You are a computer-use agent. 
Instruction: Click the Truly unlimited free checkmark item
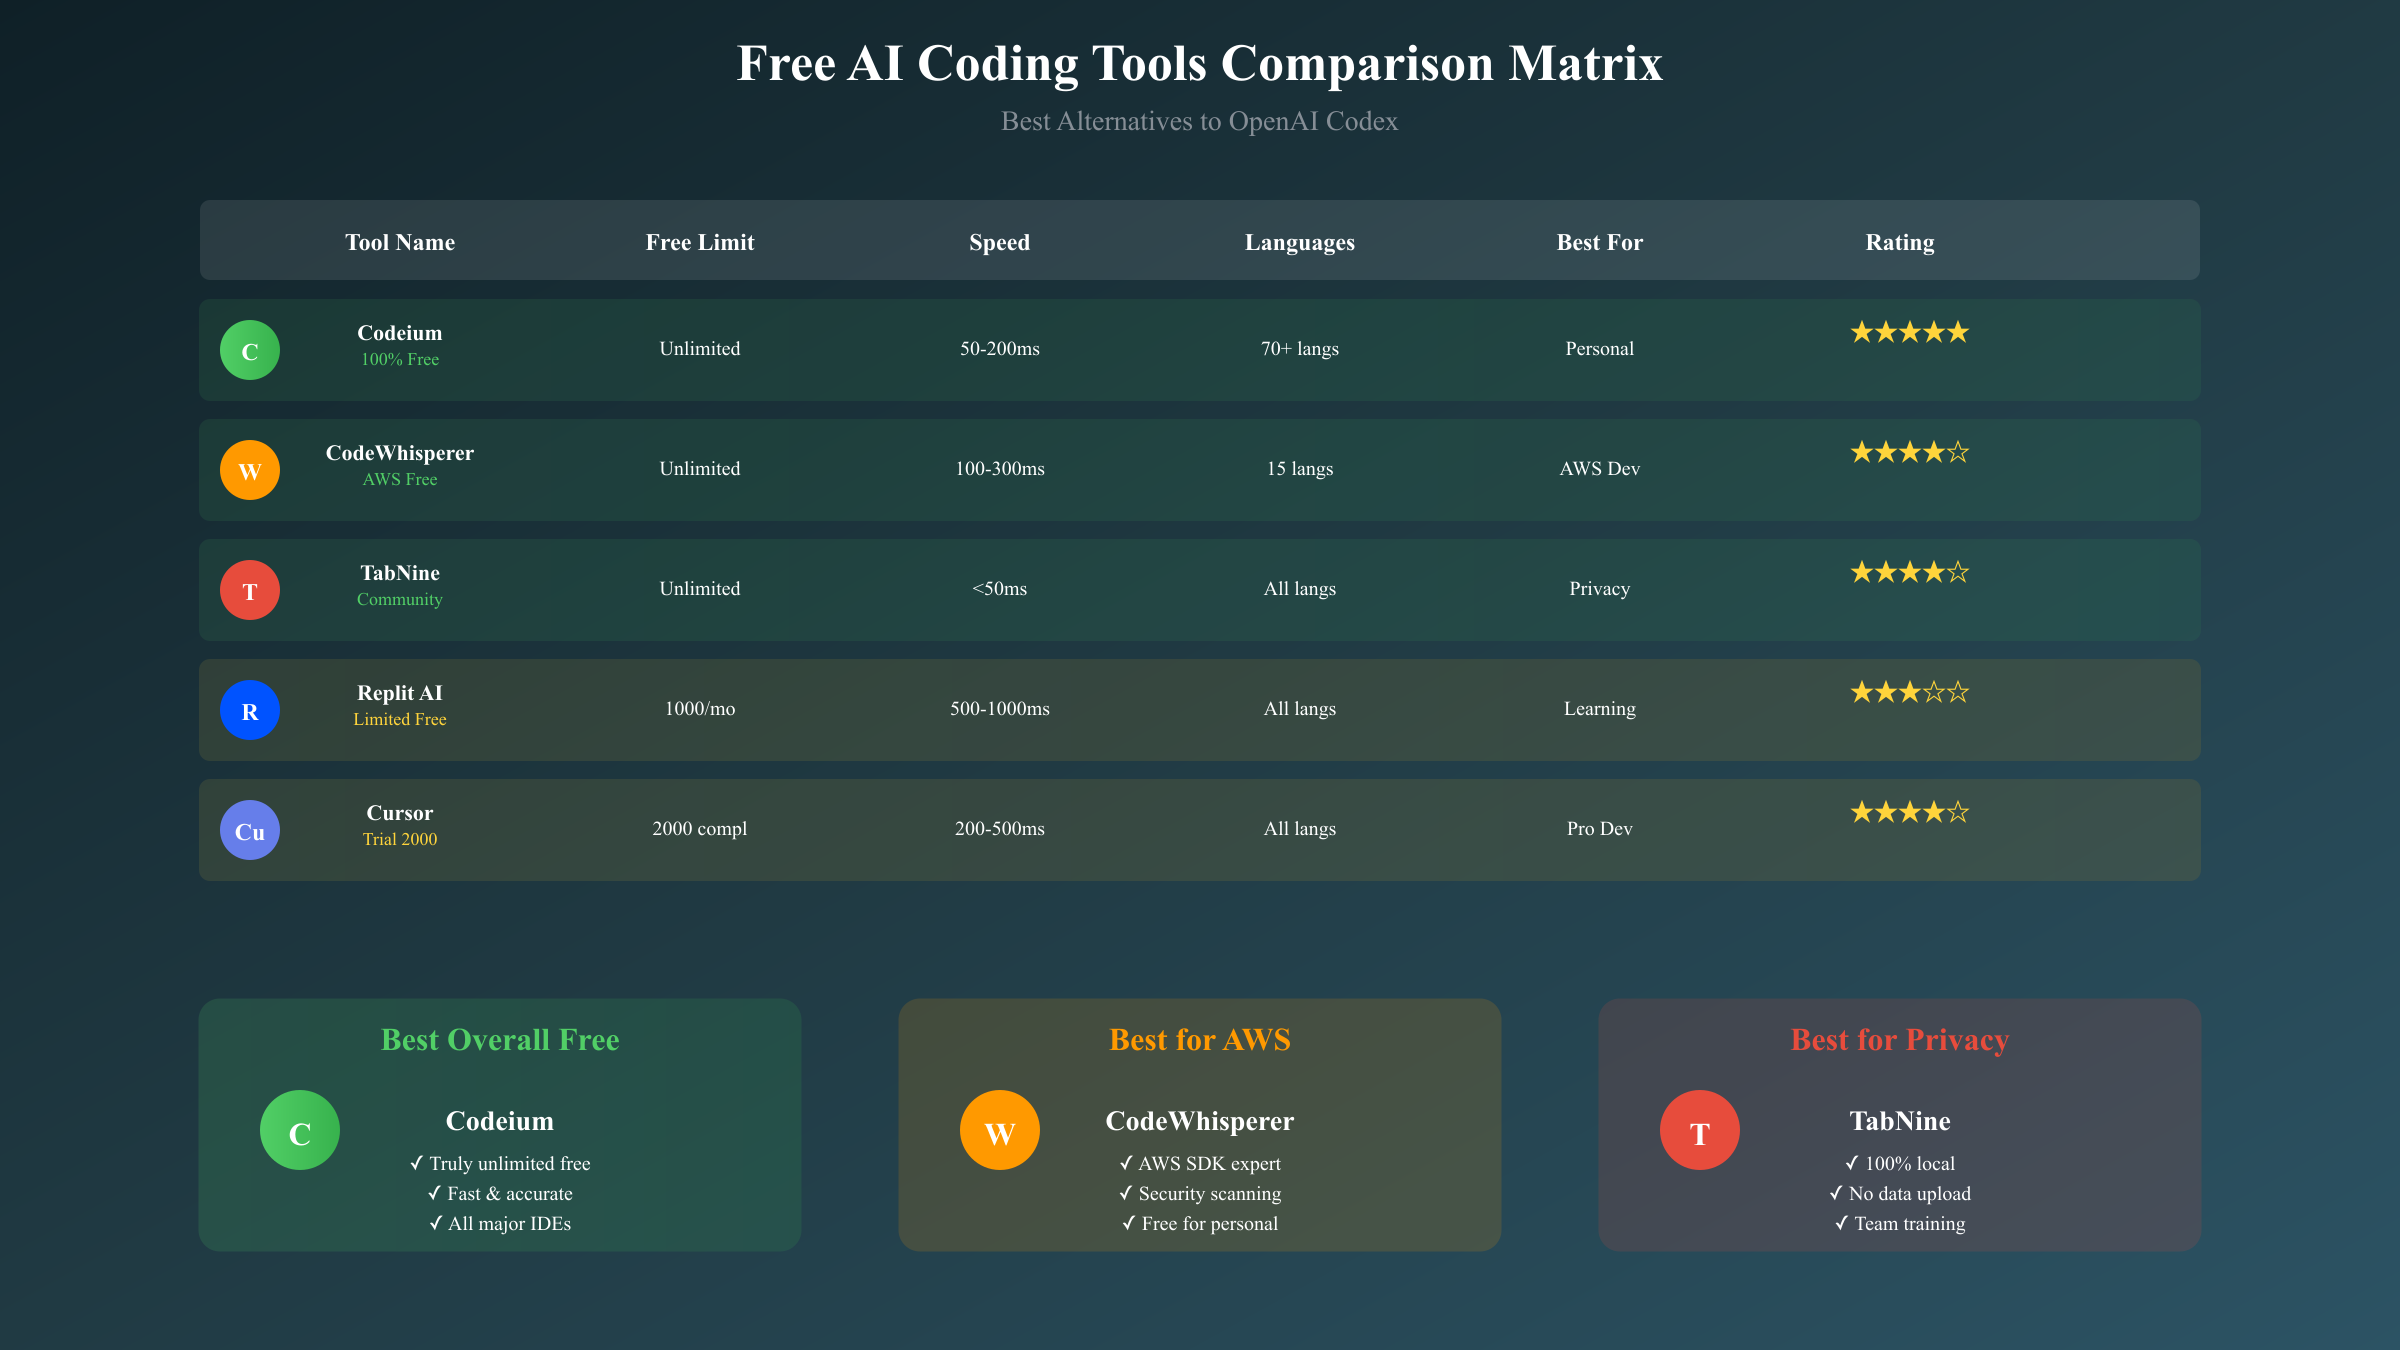click(500, 1164)
